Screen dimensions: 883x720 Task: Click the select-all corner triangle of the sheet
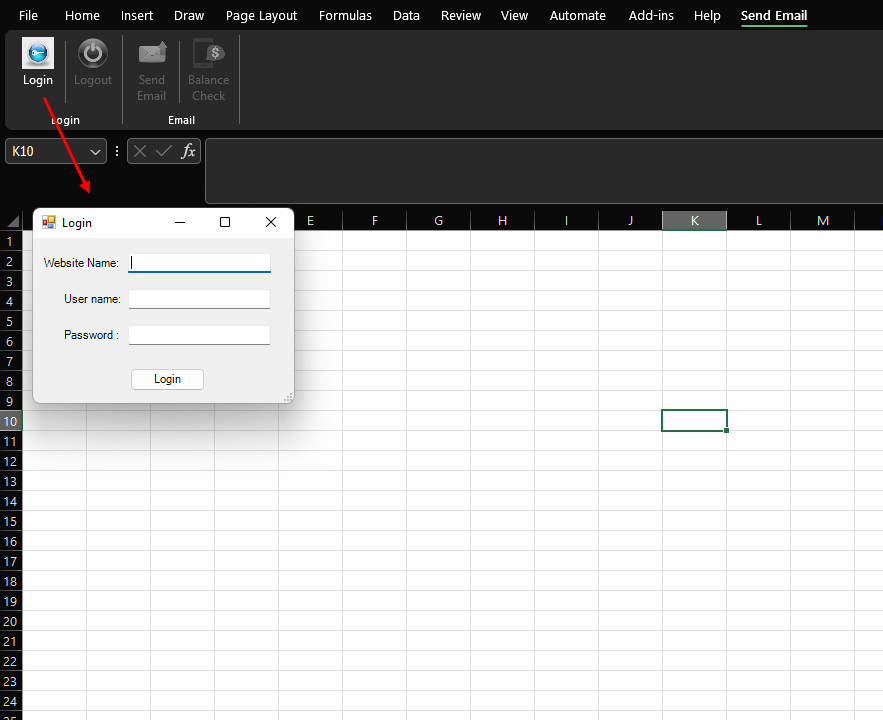(x=13, y=221)
